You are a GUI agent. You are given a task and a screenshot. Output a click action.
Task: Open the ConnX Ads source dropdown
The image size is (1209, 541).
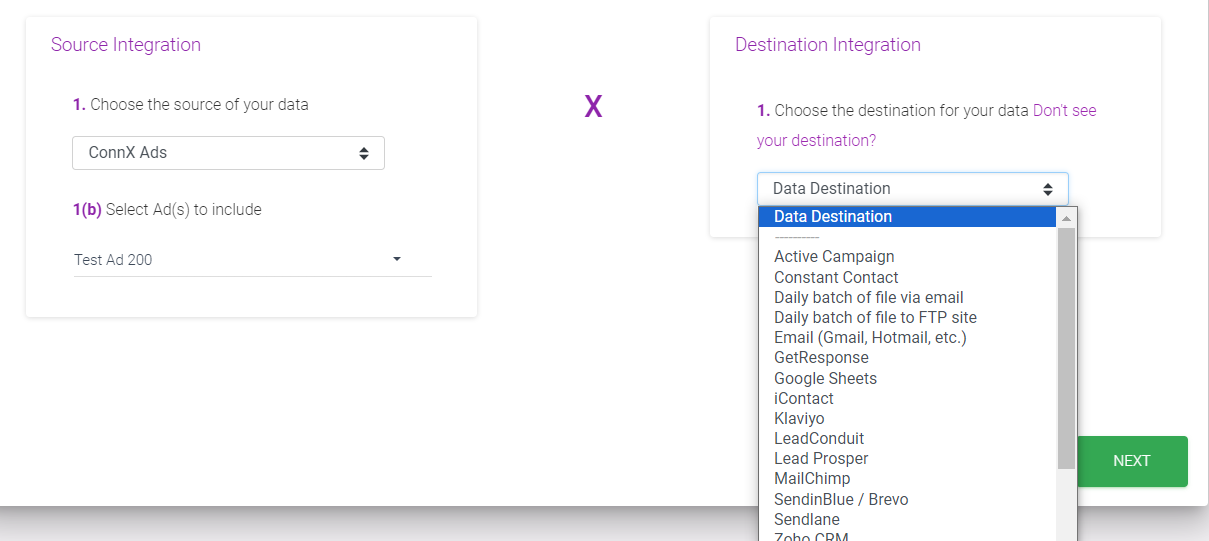228,153
